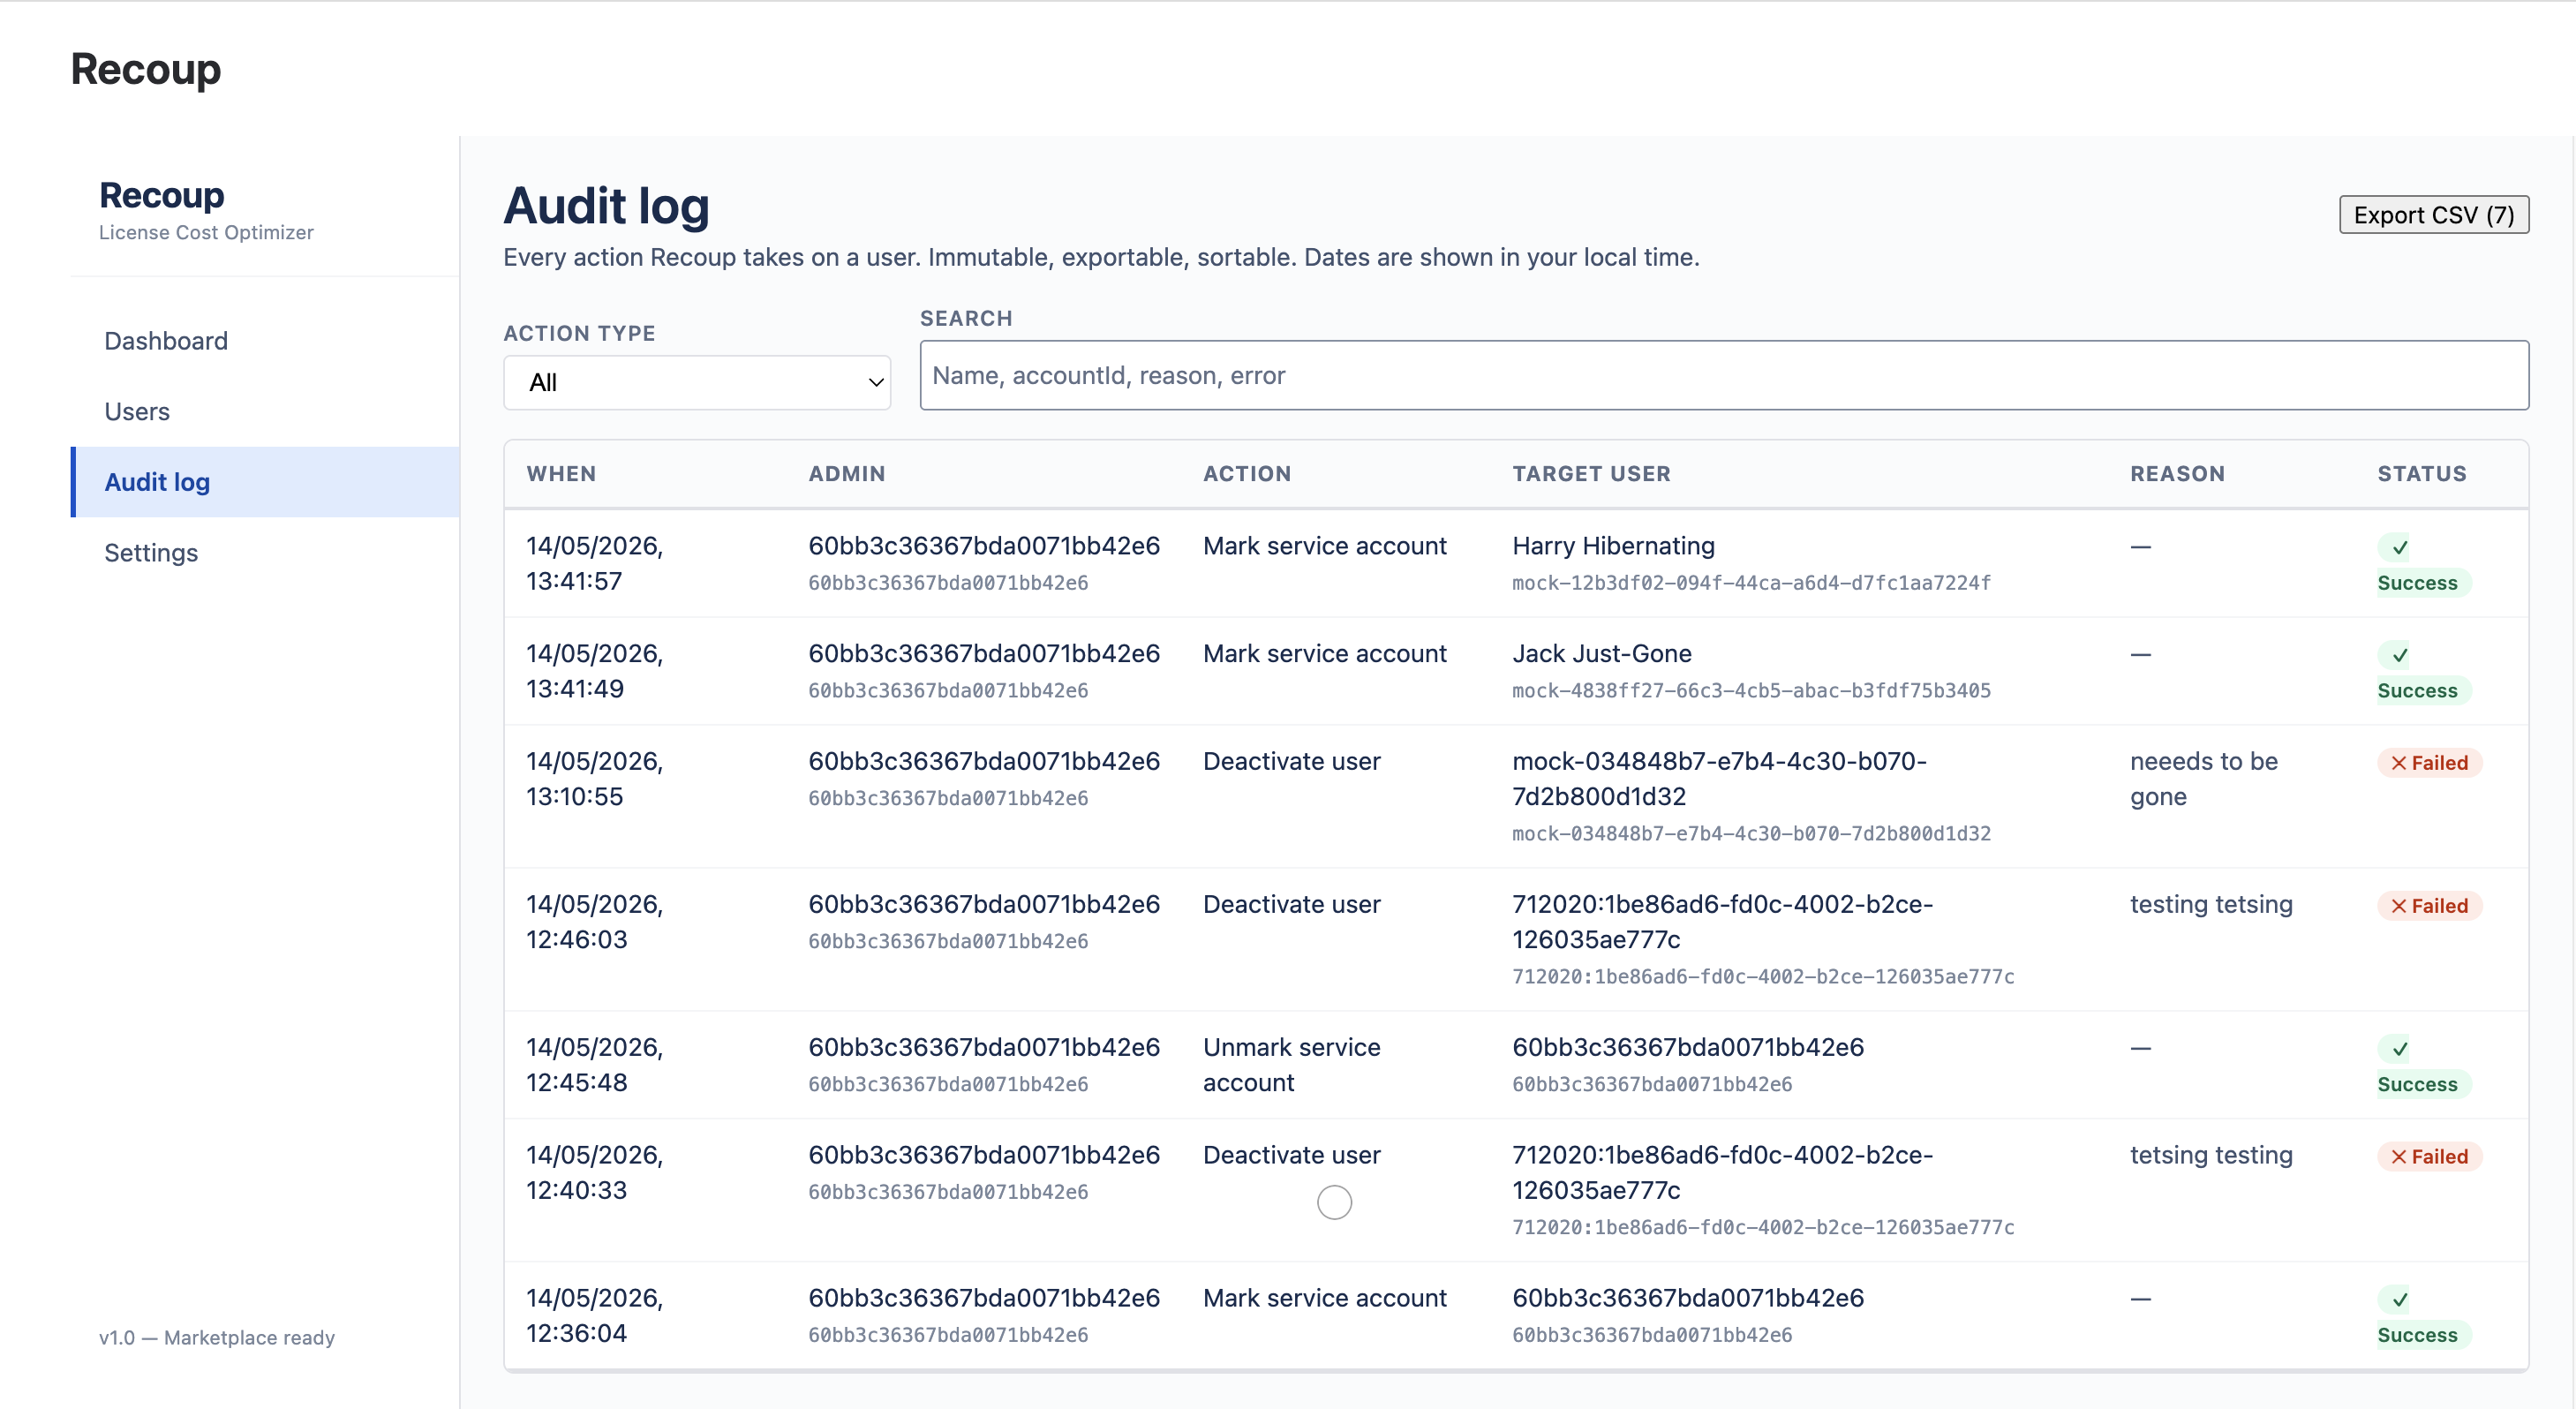Click target user 60bb3c36367bda0071bb42e6 in 12:45:48 row
The height and width of the screenshot is (1409, 2576).
click(1688, 1048)
